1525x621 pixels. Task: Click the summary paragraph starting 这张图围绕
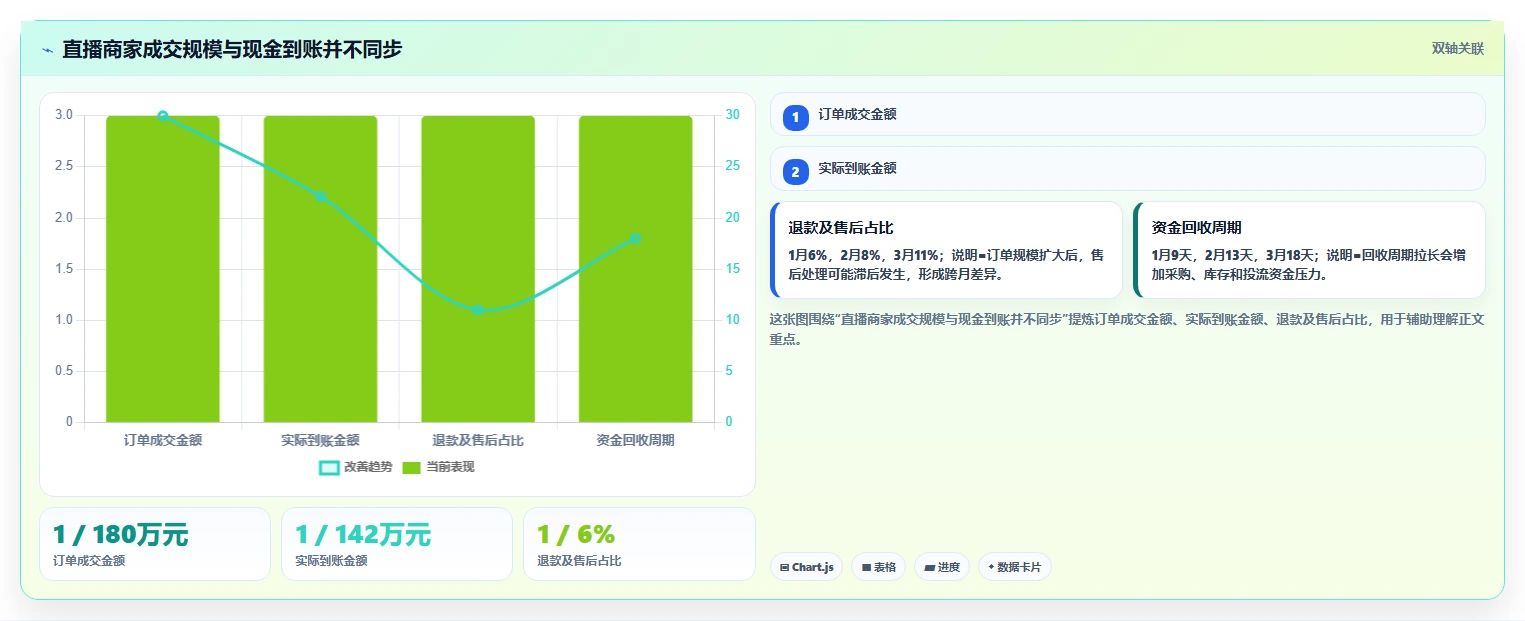(1127, 329)
